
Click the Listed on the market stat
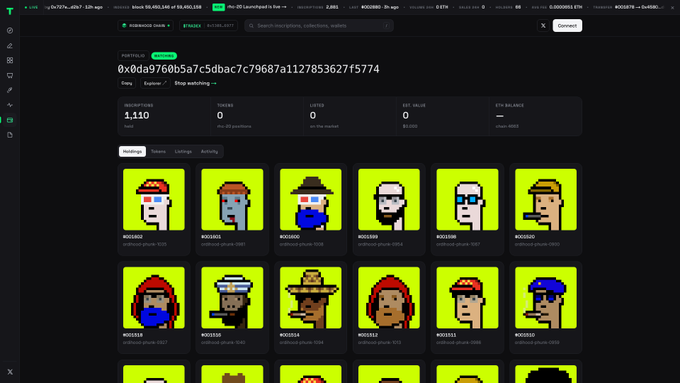pos(350,116)
